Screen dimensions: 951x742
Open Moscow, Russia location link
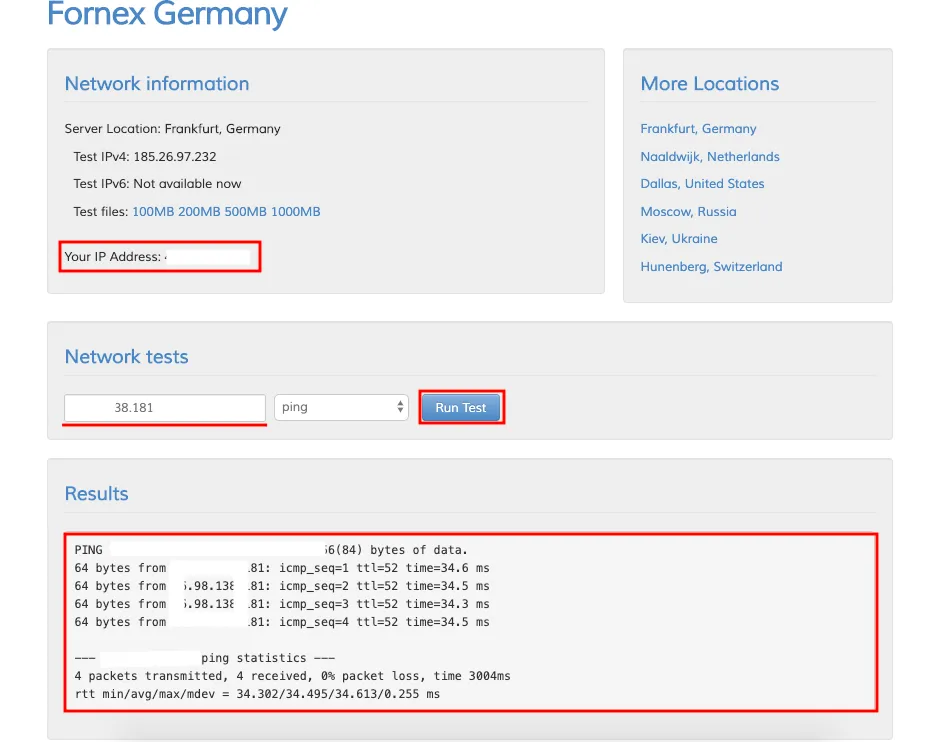688,212
